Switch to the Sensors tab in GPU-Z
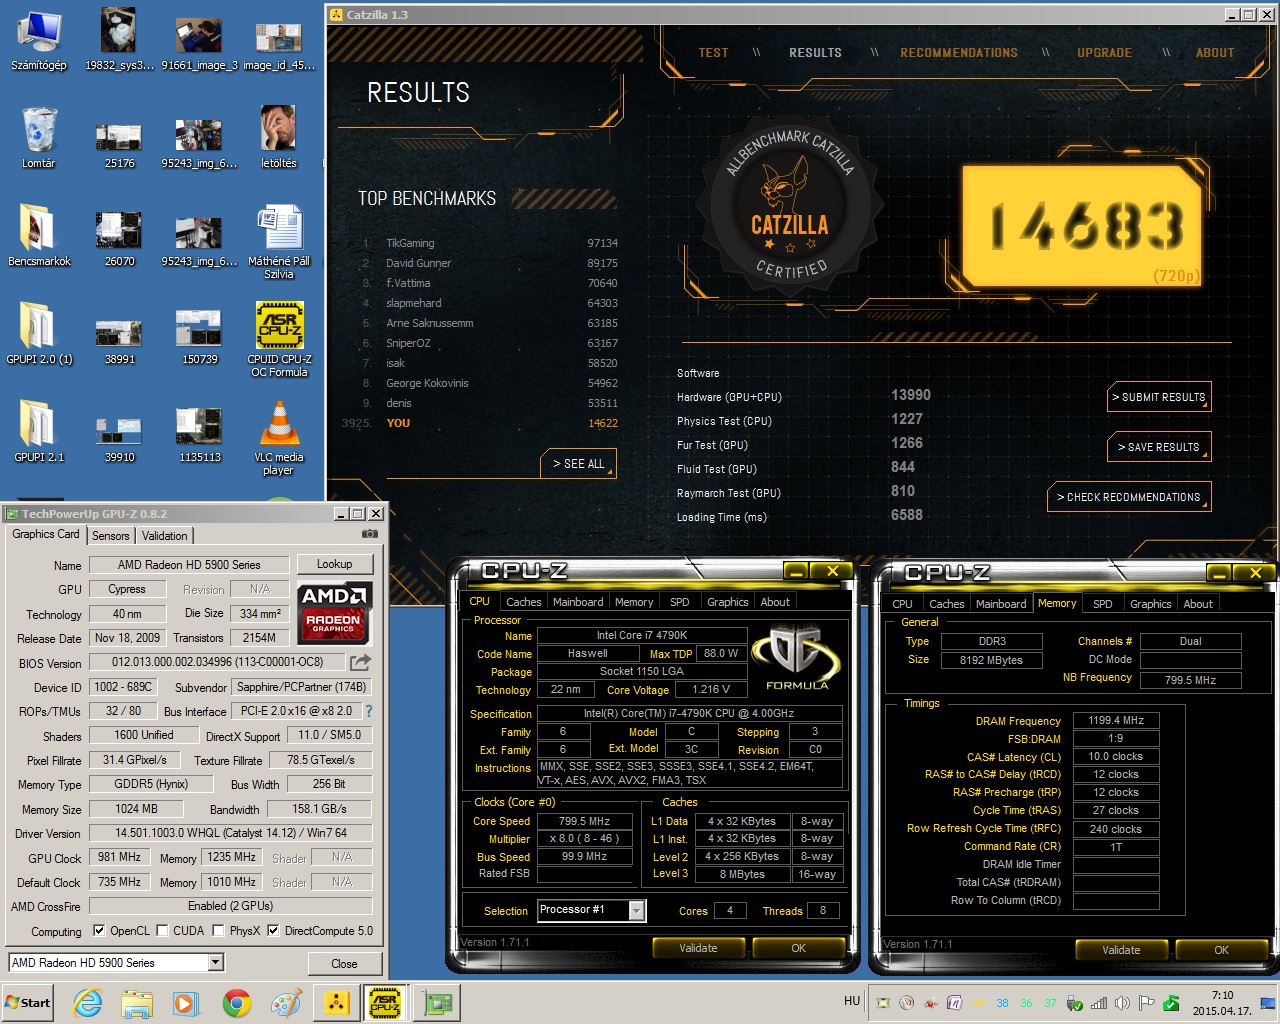This screenshot has height=1024, width=1280. pyautogui.click(x=111, y=536)
